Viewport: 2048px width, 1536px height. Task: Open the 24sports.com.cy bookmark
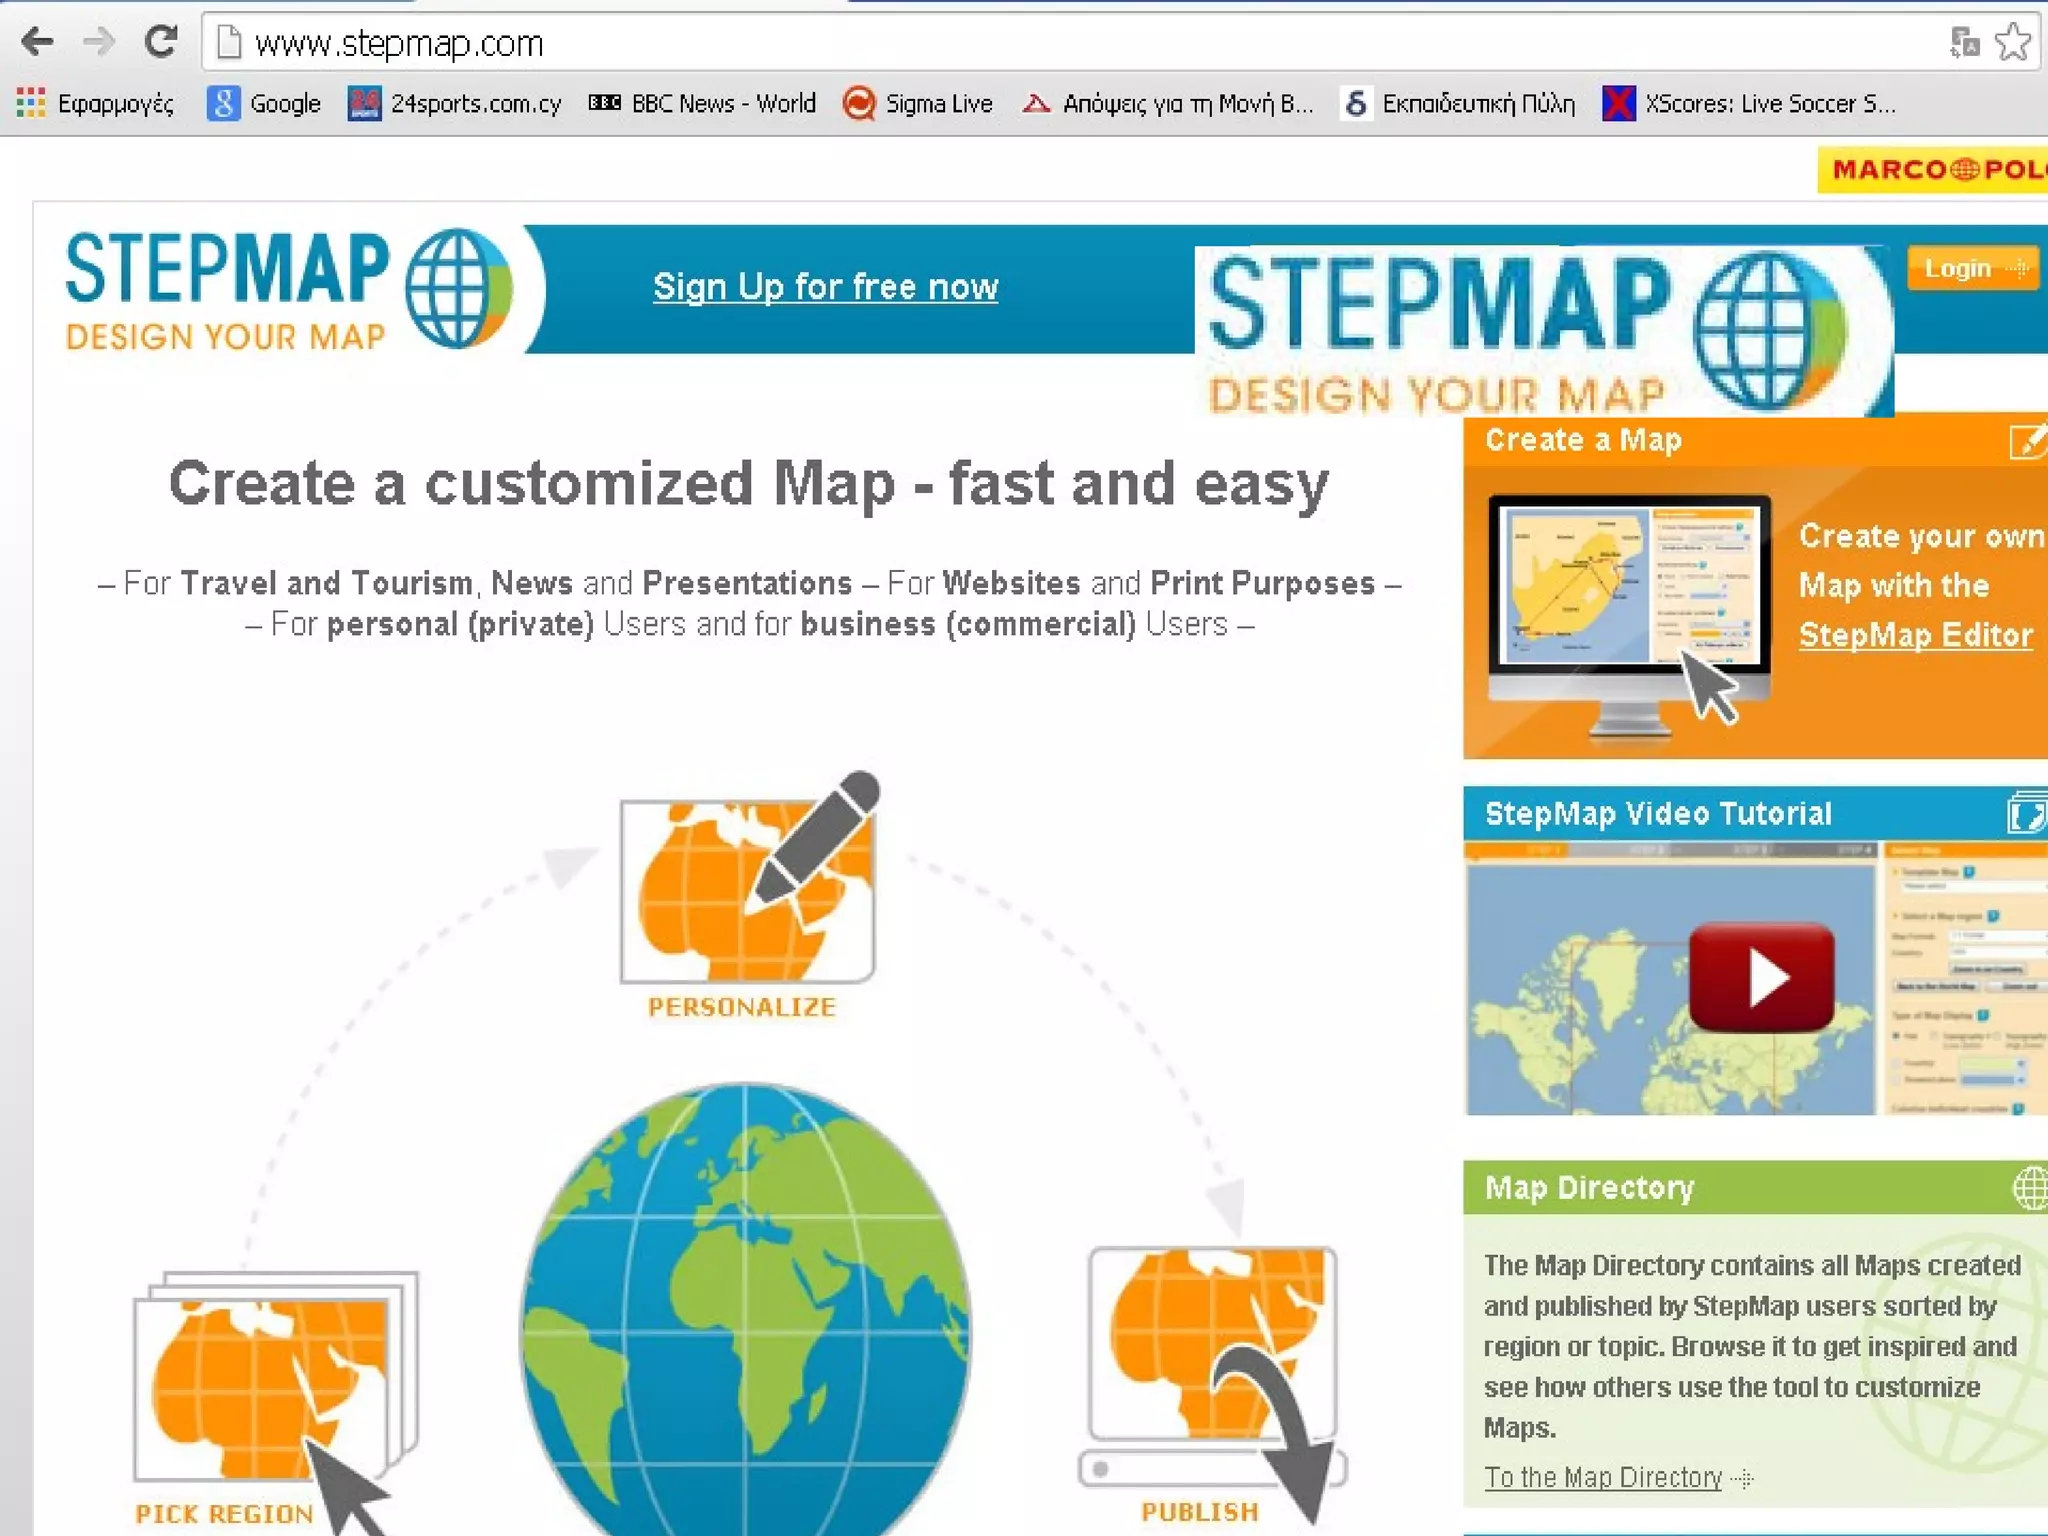click(x=455, y=103)
